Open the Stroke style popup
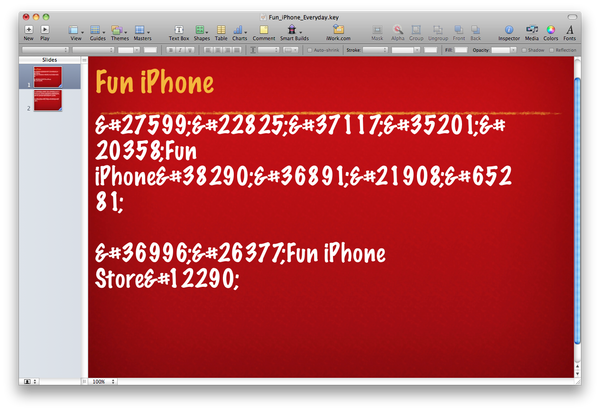 375,50
